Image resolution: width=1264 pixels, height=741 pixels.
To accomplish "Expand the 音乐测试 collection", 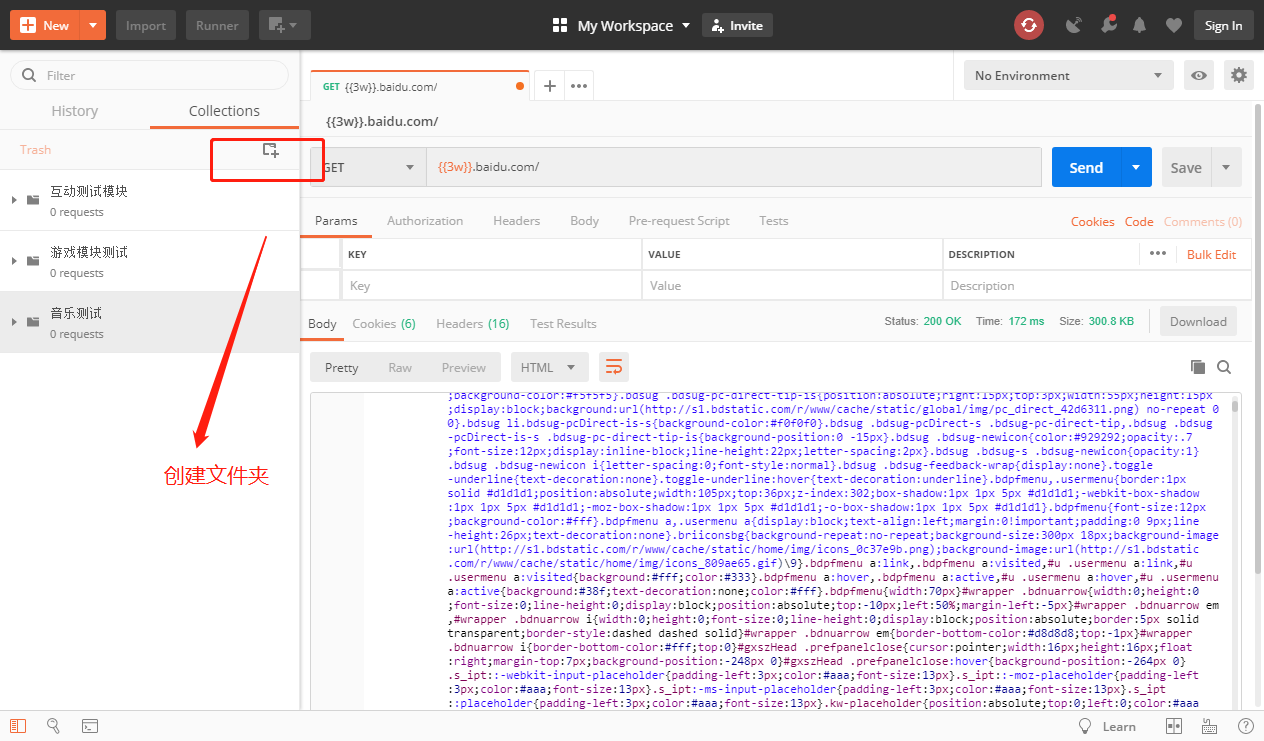I will point(14,322).
